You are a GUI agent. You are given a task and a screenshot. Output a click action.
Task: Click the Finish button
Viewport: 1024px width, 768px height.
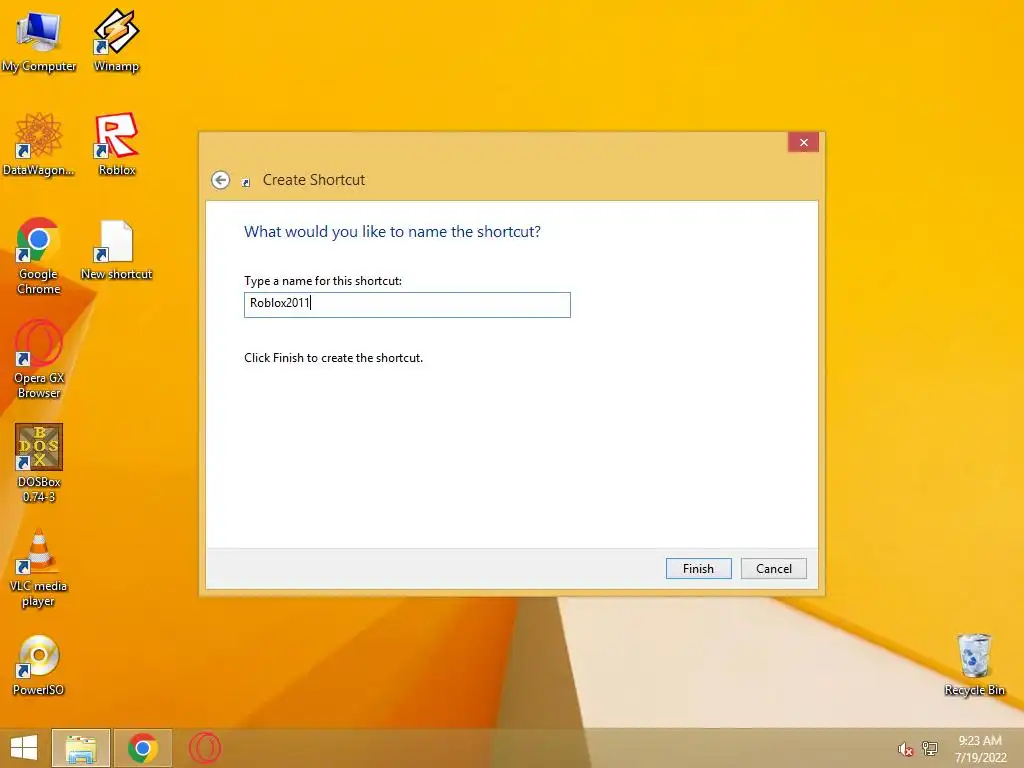coord(698,569)
